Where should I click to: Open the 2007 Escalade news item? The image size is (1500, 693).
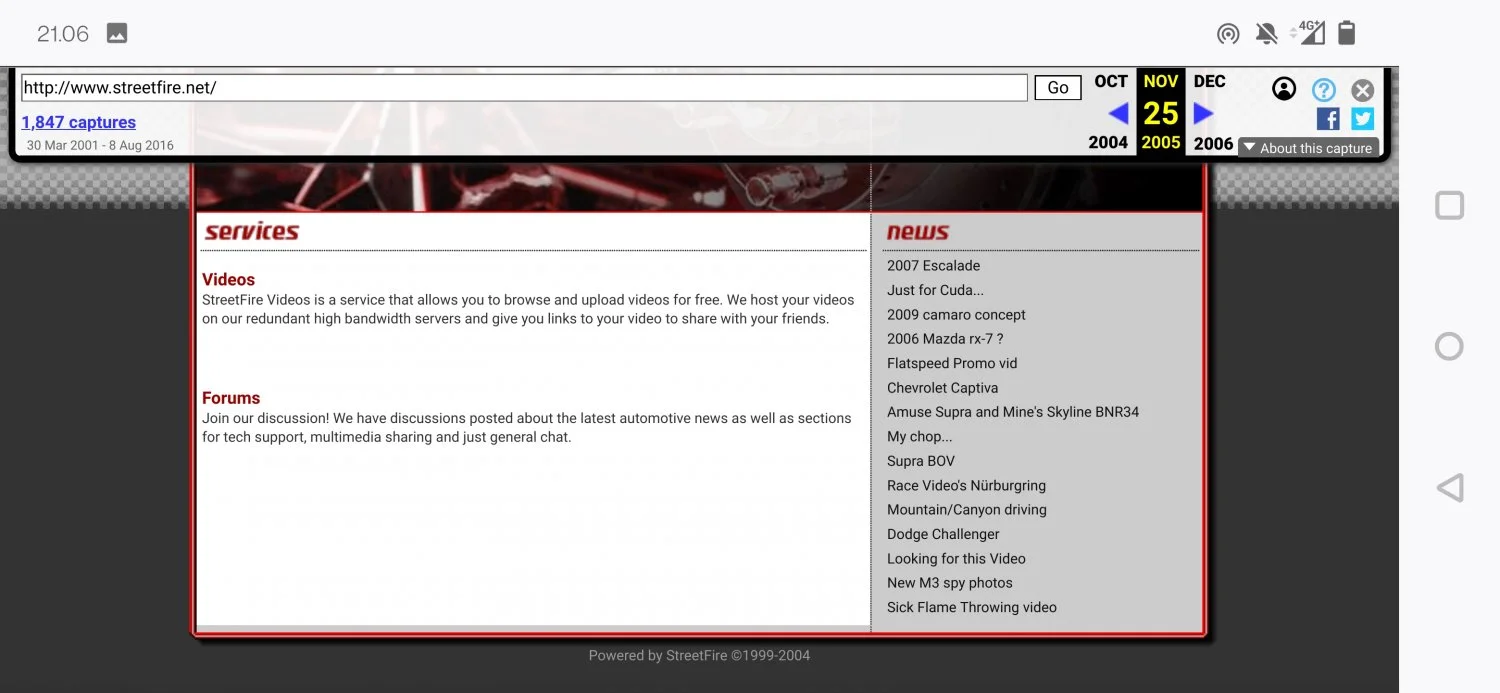point(933,265)
